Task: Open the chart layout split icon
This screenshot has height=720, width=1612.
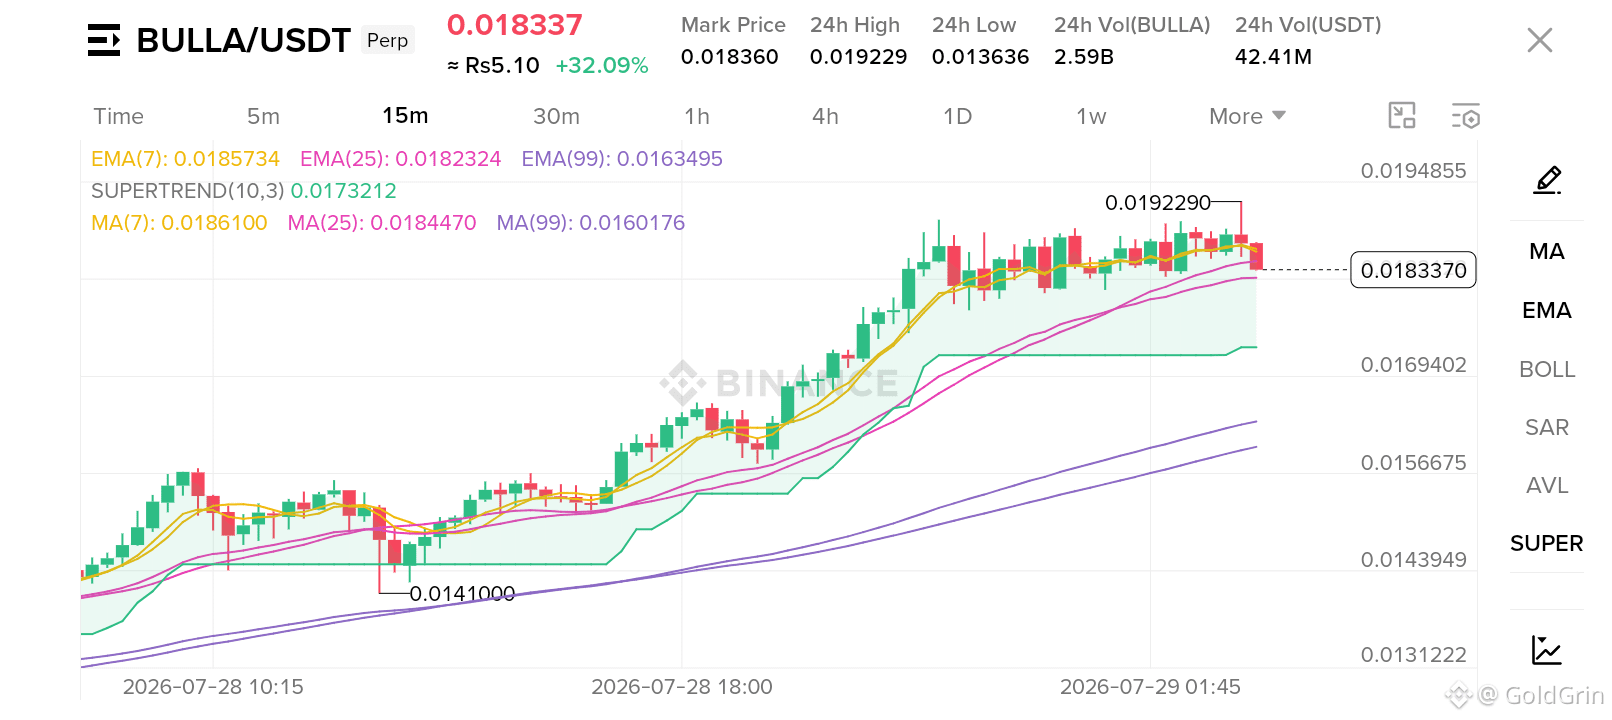Action: click(1402, 116)
